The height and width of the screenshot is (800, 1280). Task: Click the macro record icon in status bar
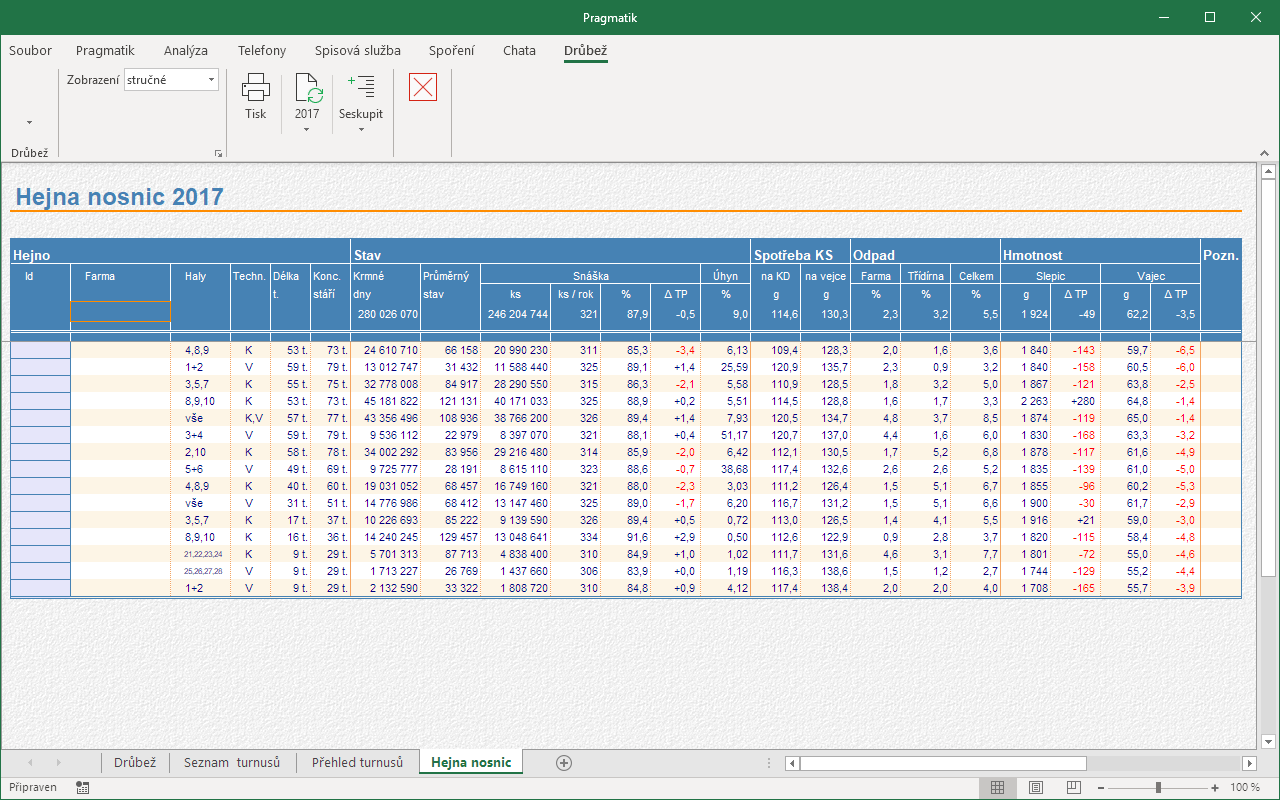pyautogui.click(x=82, y=788)
